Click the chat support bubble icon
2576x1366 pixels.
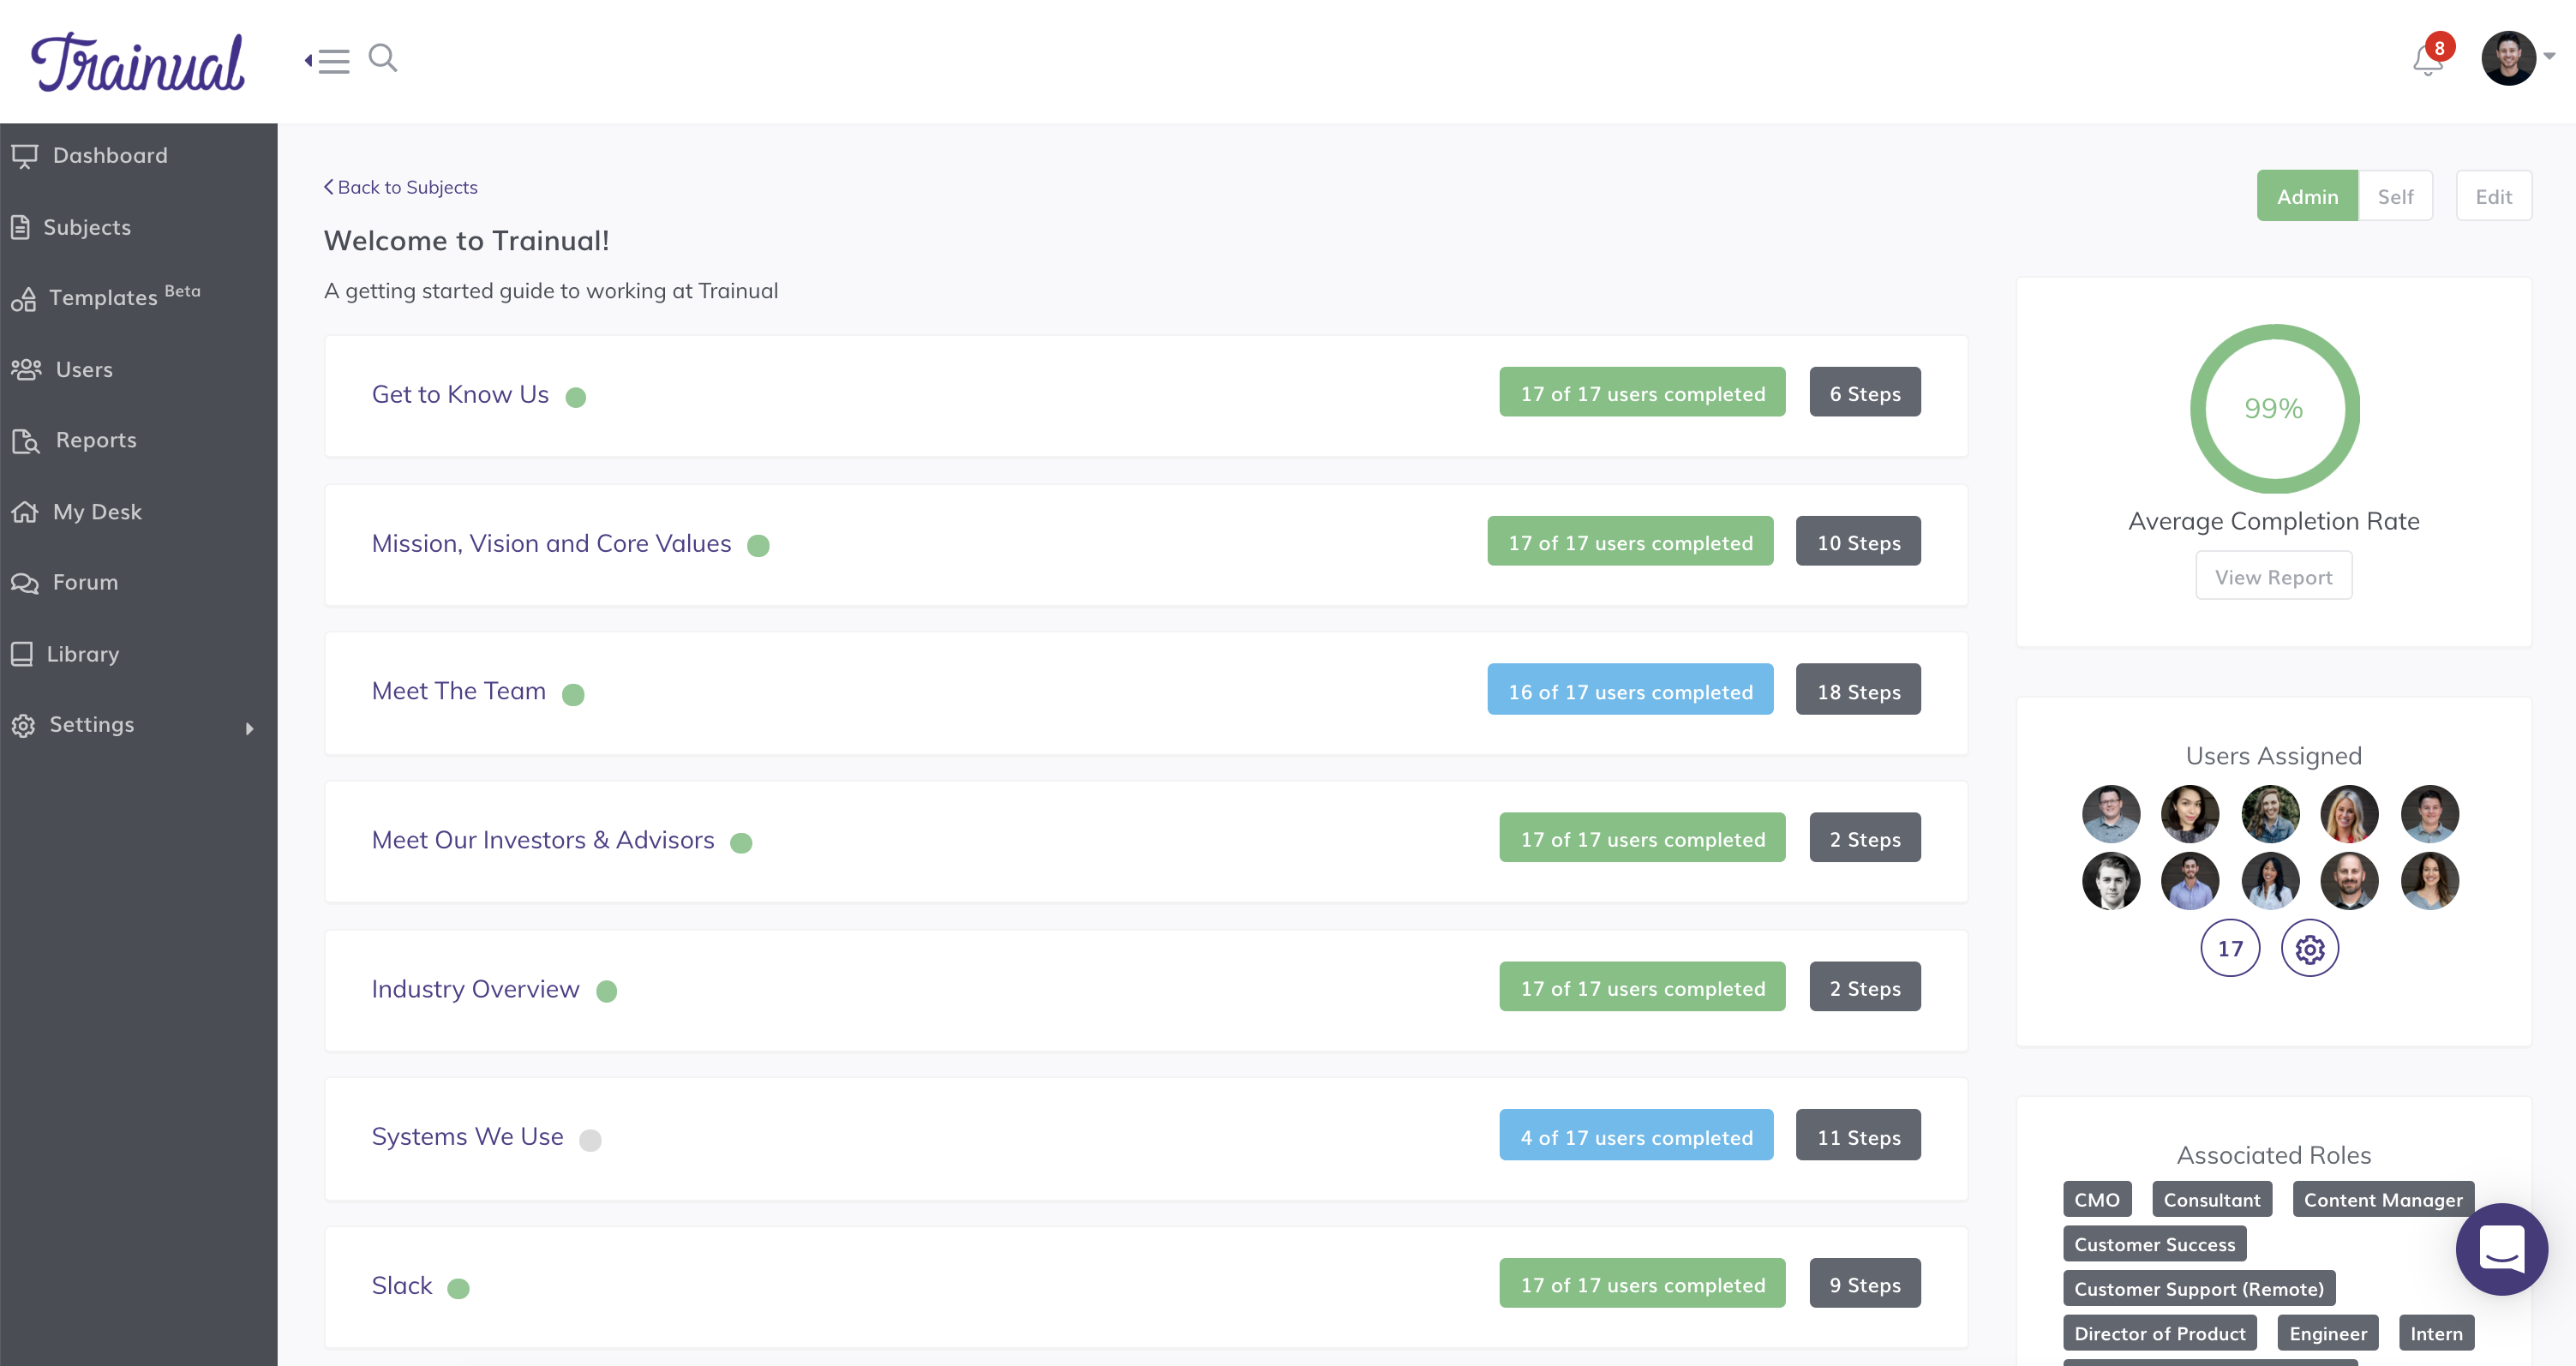click(2501, 1249)
